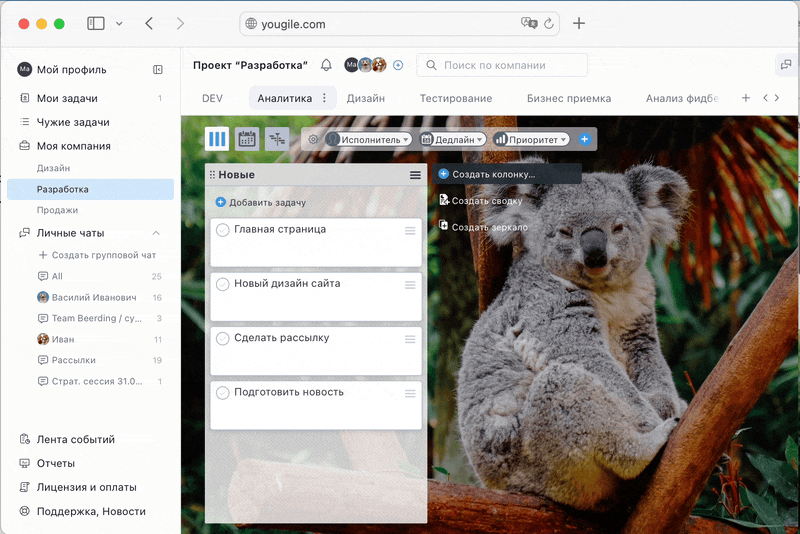Switch to the kanban board view icon
This screenshot has width=800, height=534.
[x=217, y=139]
